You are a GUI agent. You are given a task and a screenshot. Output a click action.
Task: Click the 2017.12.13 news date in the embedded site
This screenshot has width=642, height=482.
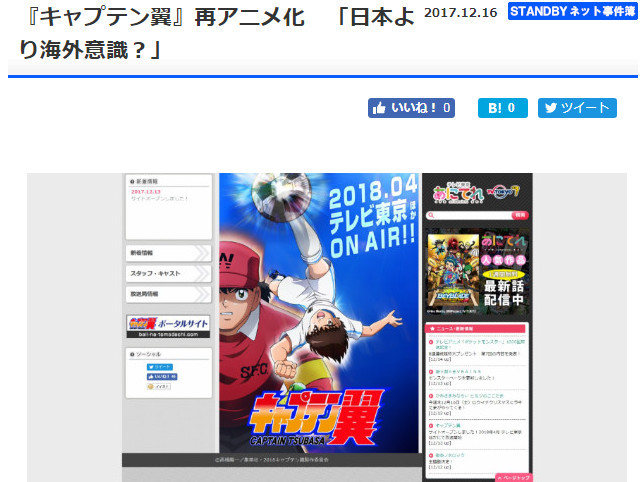(x=146, y=192)
